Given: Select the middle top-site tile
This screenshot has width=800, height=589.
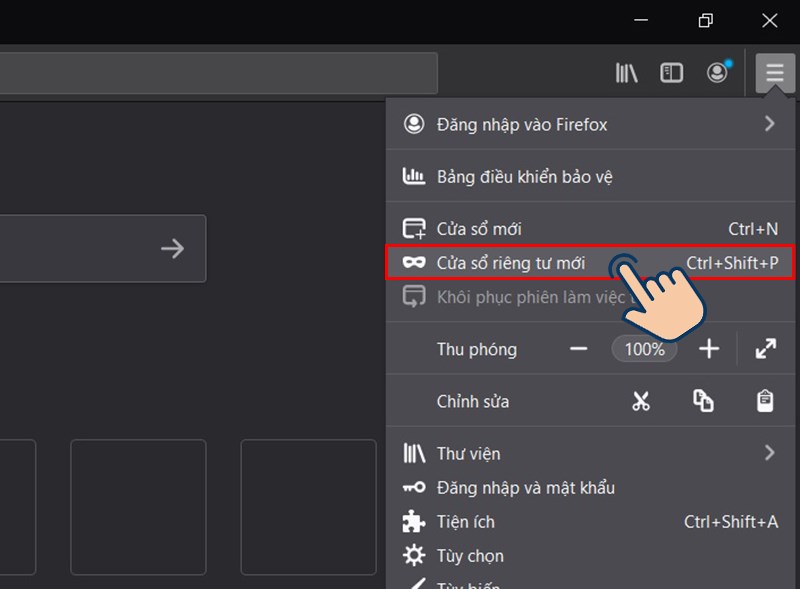Looking at the screenshot, I should pyautogui.click(x=138, y=507).
